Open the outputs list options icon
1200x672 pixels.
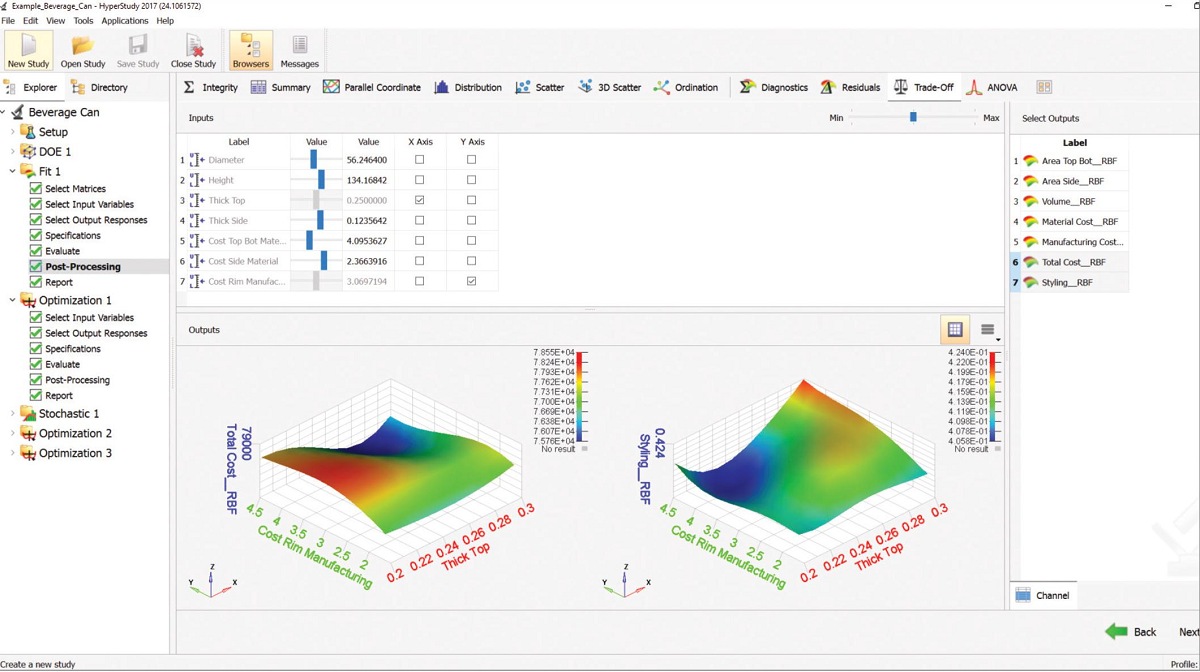[x=988, y=330]
